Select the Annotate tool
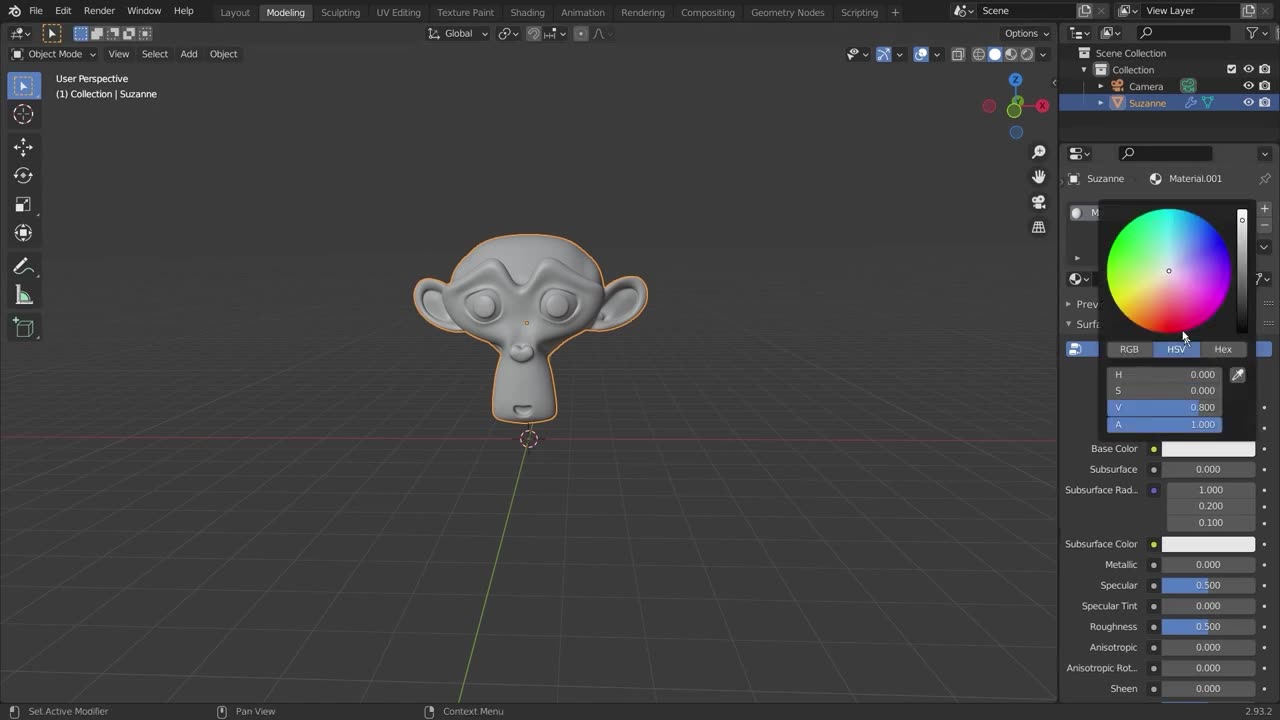The height and width of the screenshot is (720, 1280). [24, 267]
